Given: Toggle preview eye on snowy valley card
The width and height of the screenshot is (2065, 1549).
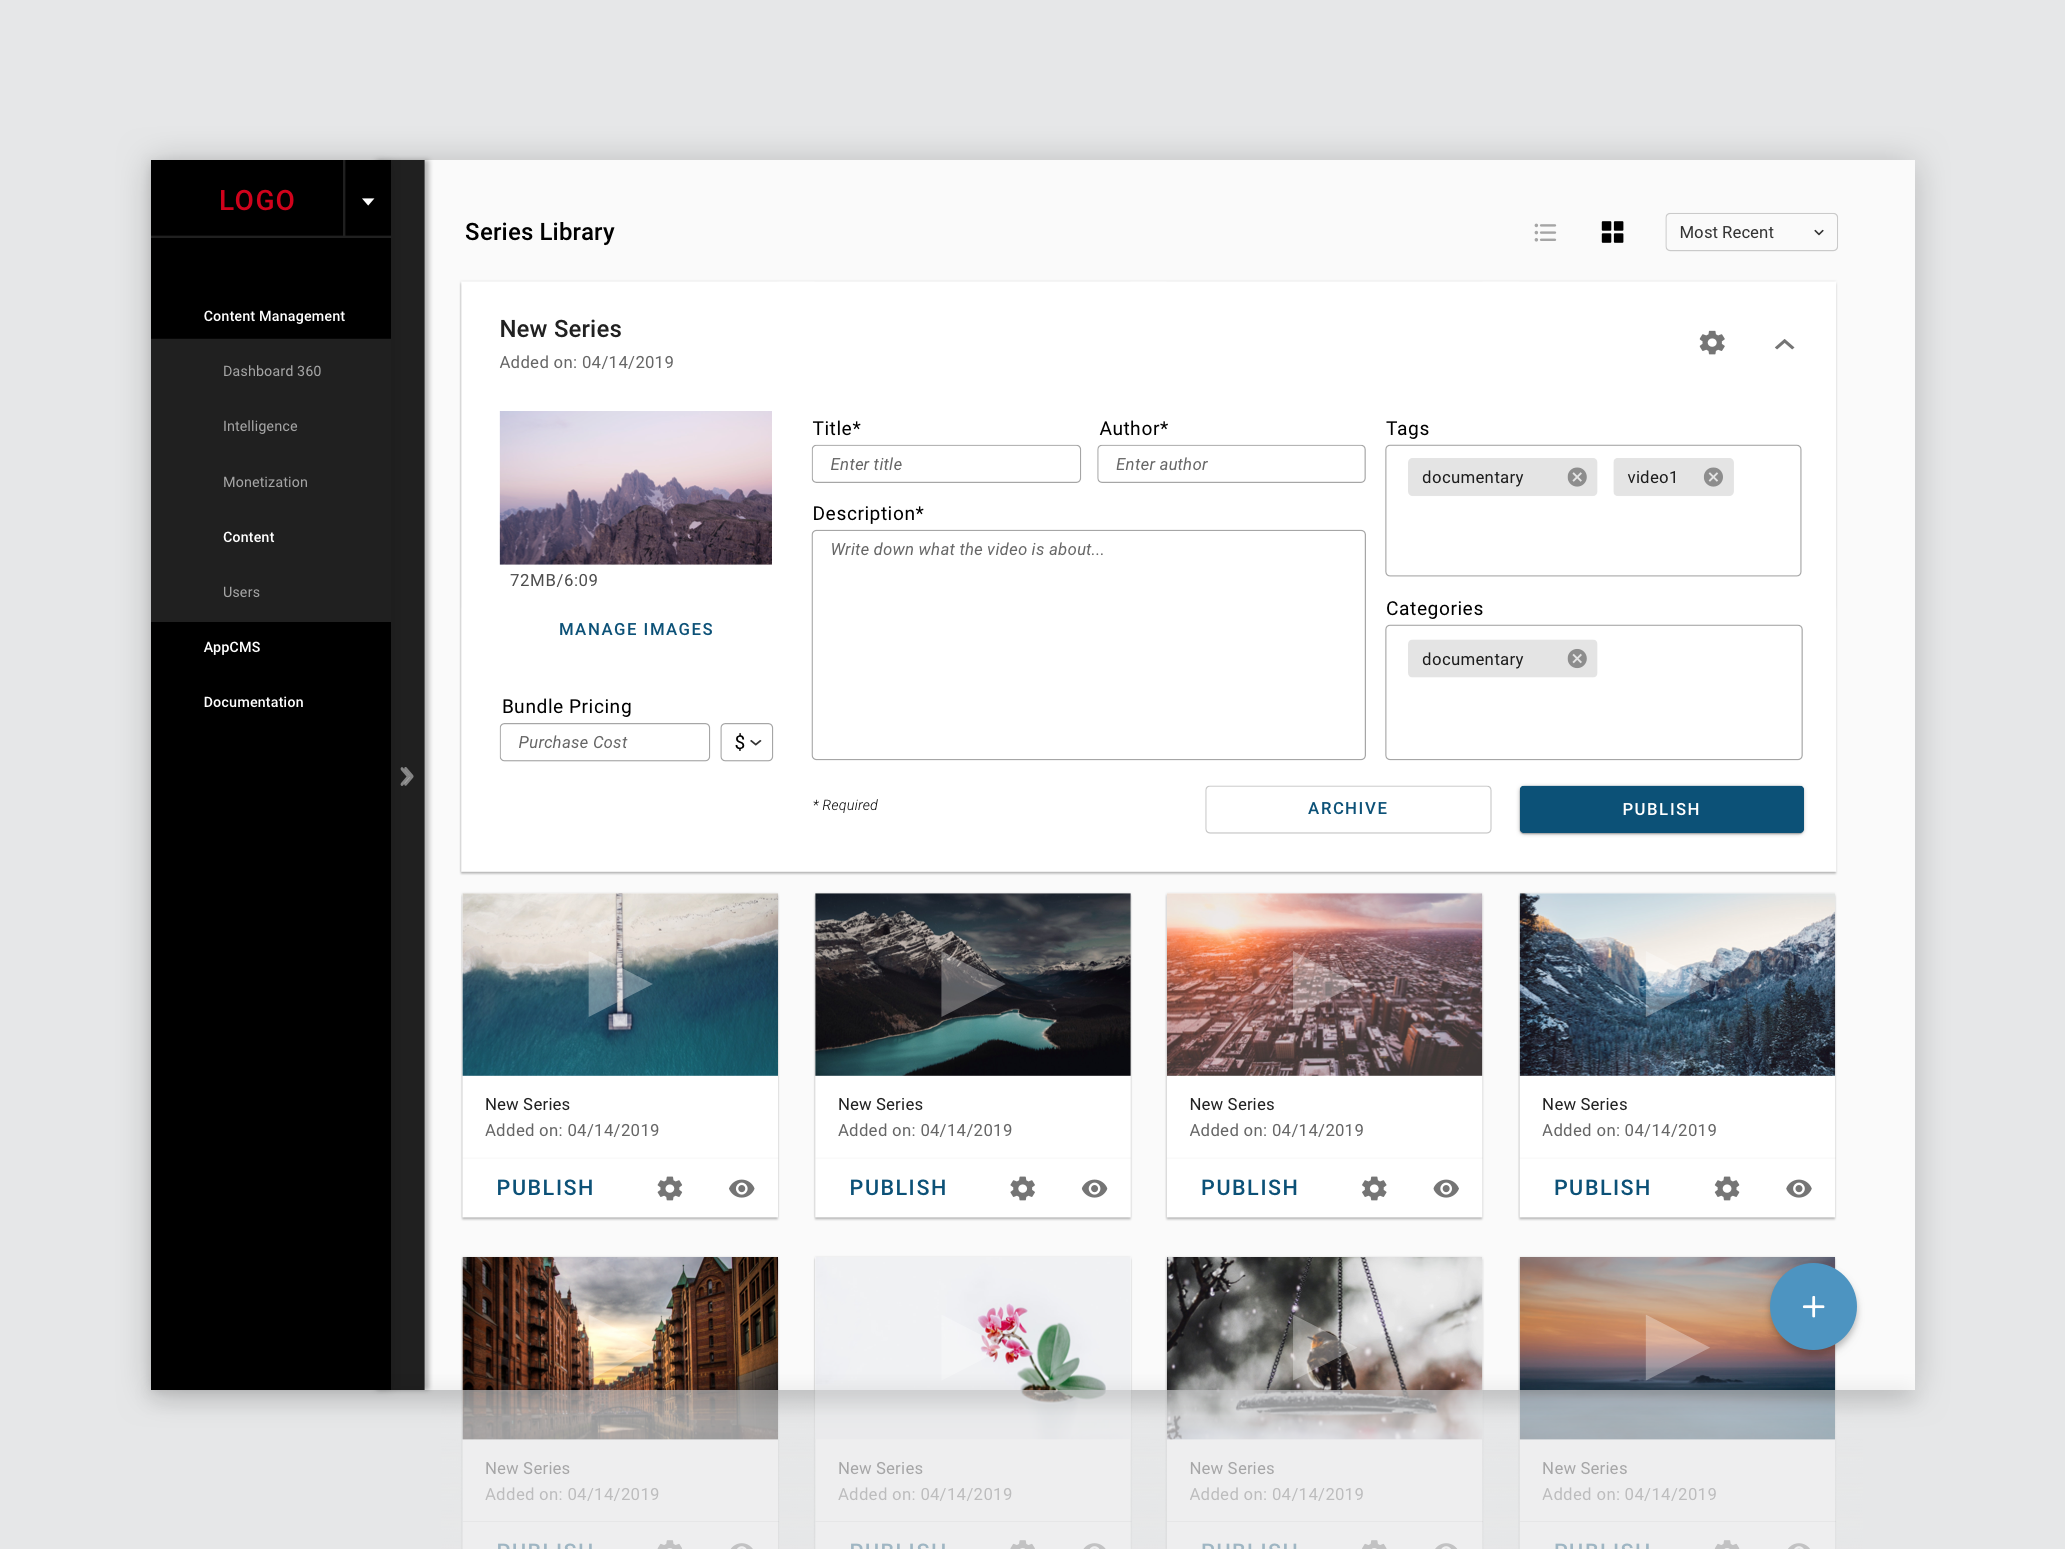Looking at the screenshot, I should coord(1798,1188).
